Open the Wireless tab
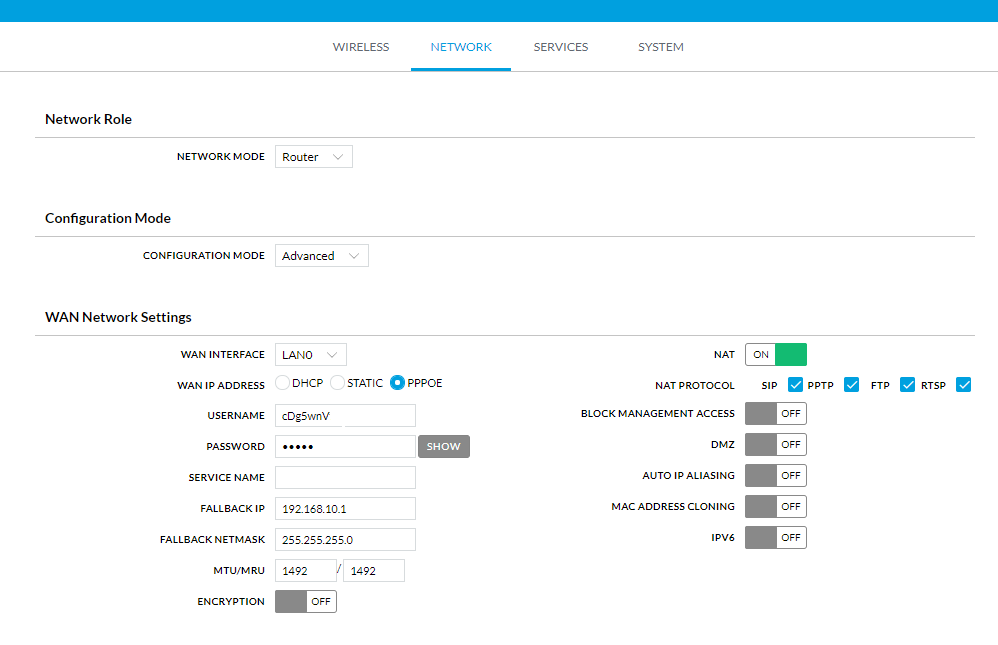This screenshot has height=645, width=998. coord(360,47)
